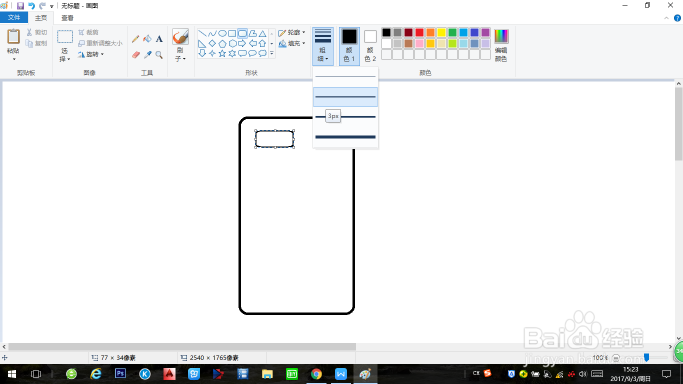Switch to the View ribbon tab
The width and height of the screenshot is (683, 384).
[x=68, y=18]
